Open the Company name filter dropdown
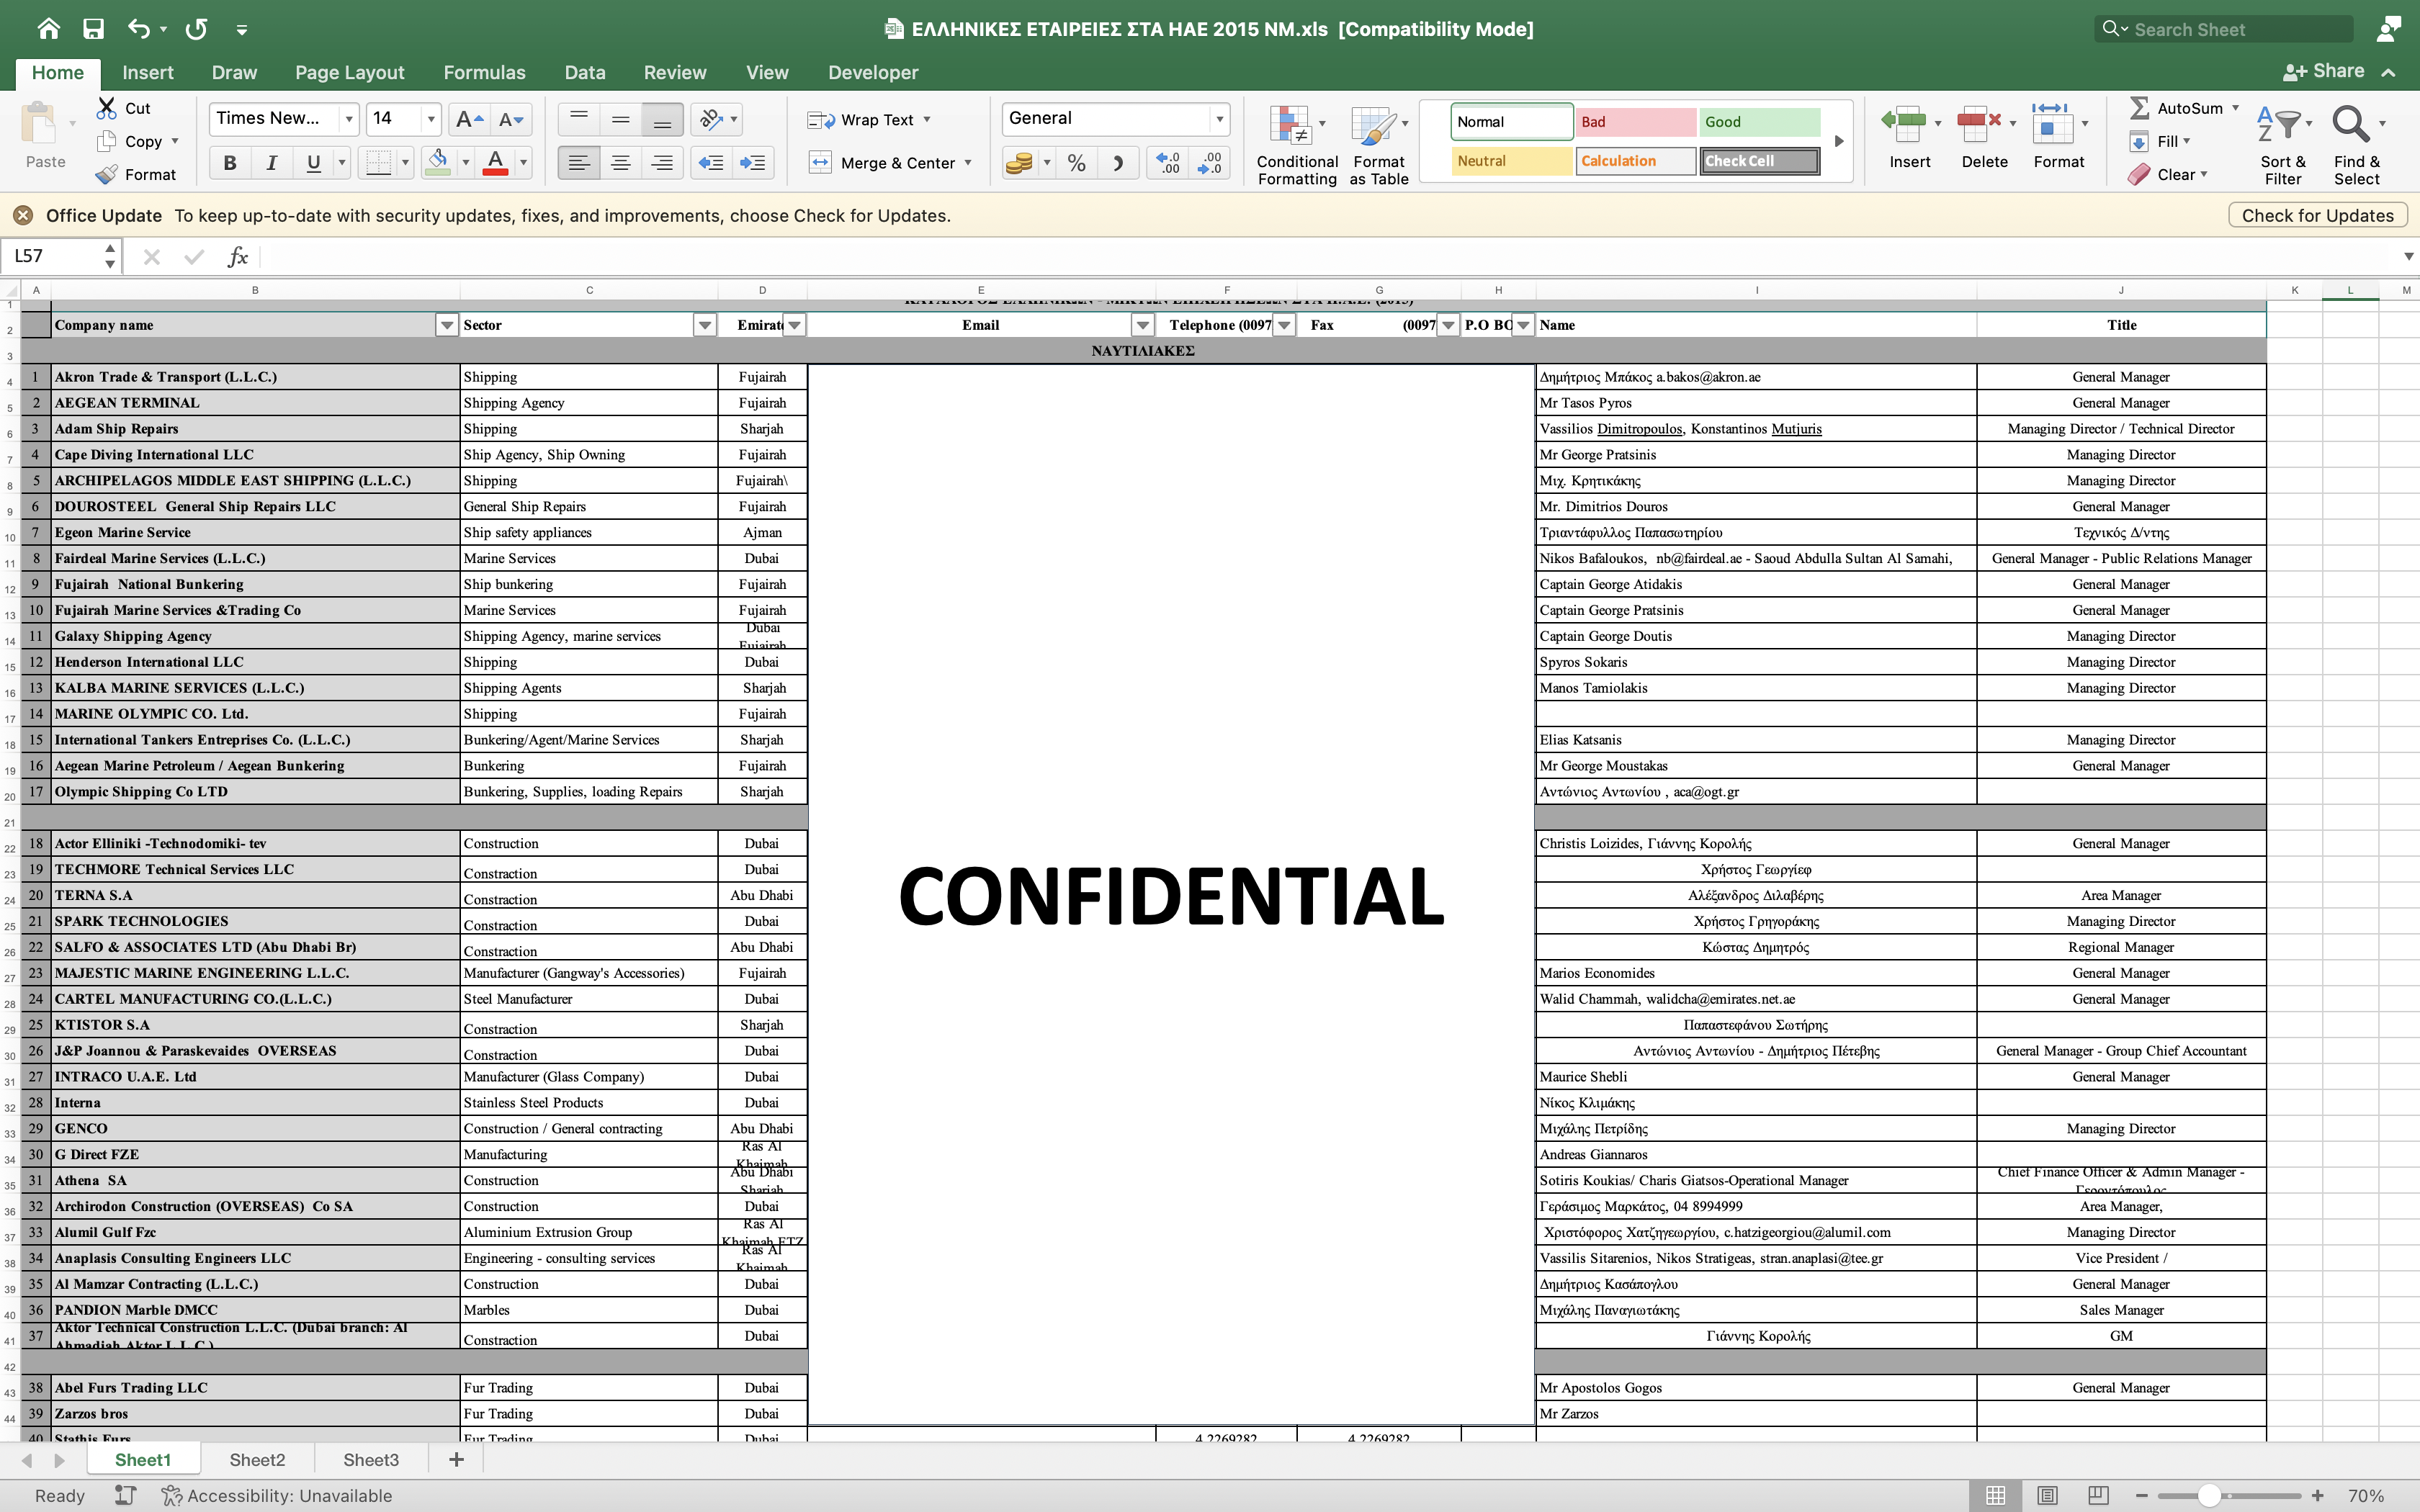 click(446, 325)
